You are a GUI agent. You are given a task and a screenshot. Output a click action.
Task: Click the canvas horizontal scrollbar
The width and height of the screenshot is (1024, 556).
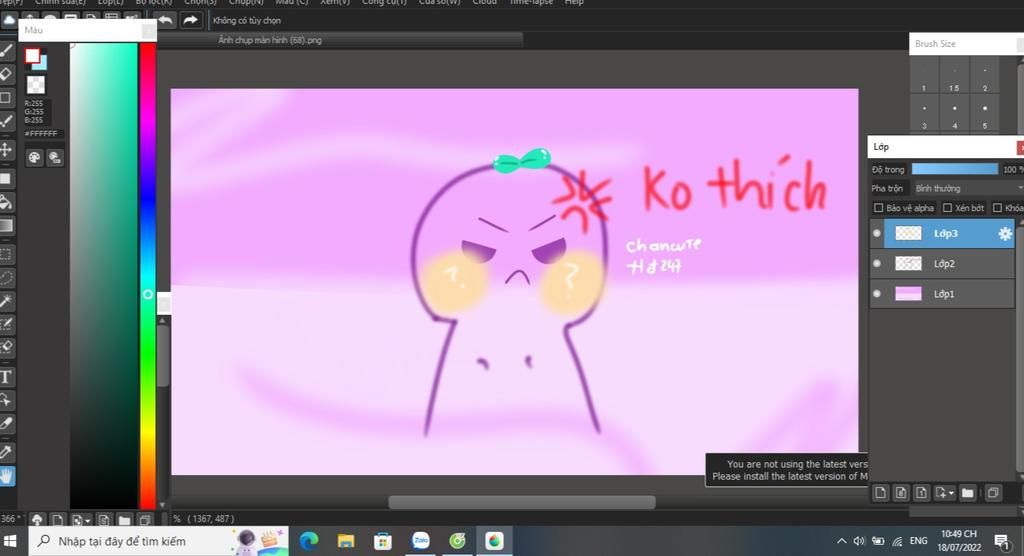[521, 502]
